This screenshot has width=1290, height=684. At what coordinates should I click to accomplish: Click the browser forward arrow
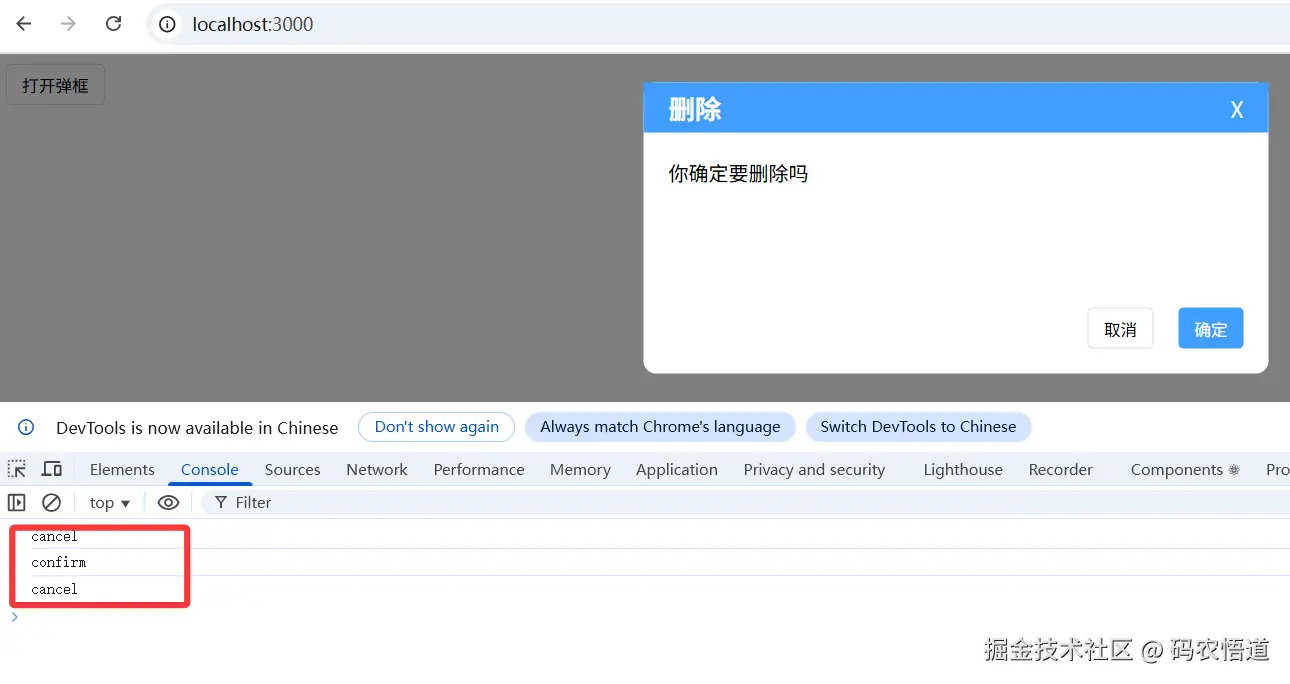(x=68, y=24)
